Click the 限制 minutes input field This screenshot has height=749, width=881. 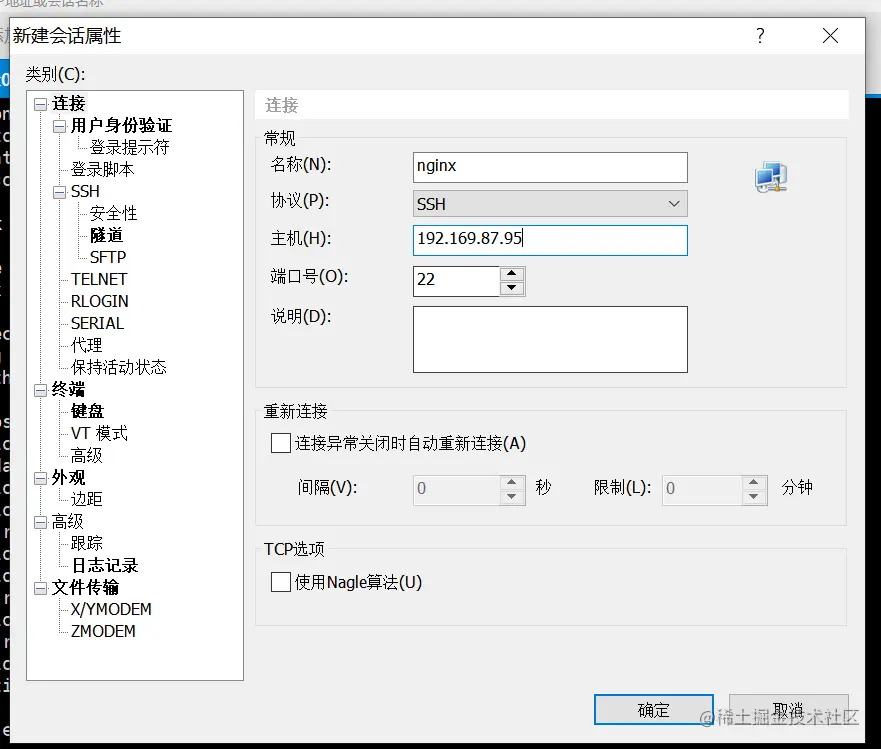(x=702, y=490)
